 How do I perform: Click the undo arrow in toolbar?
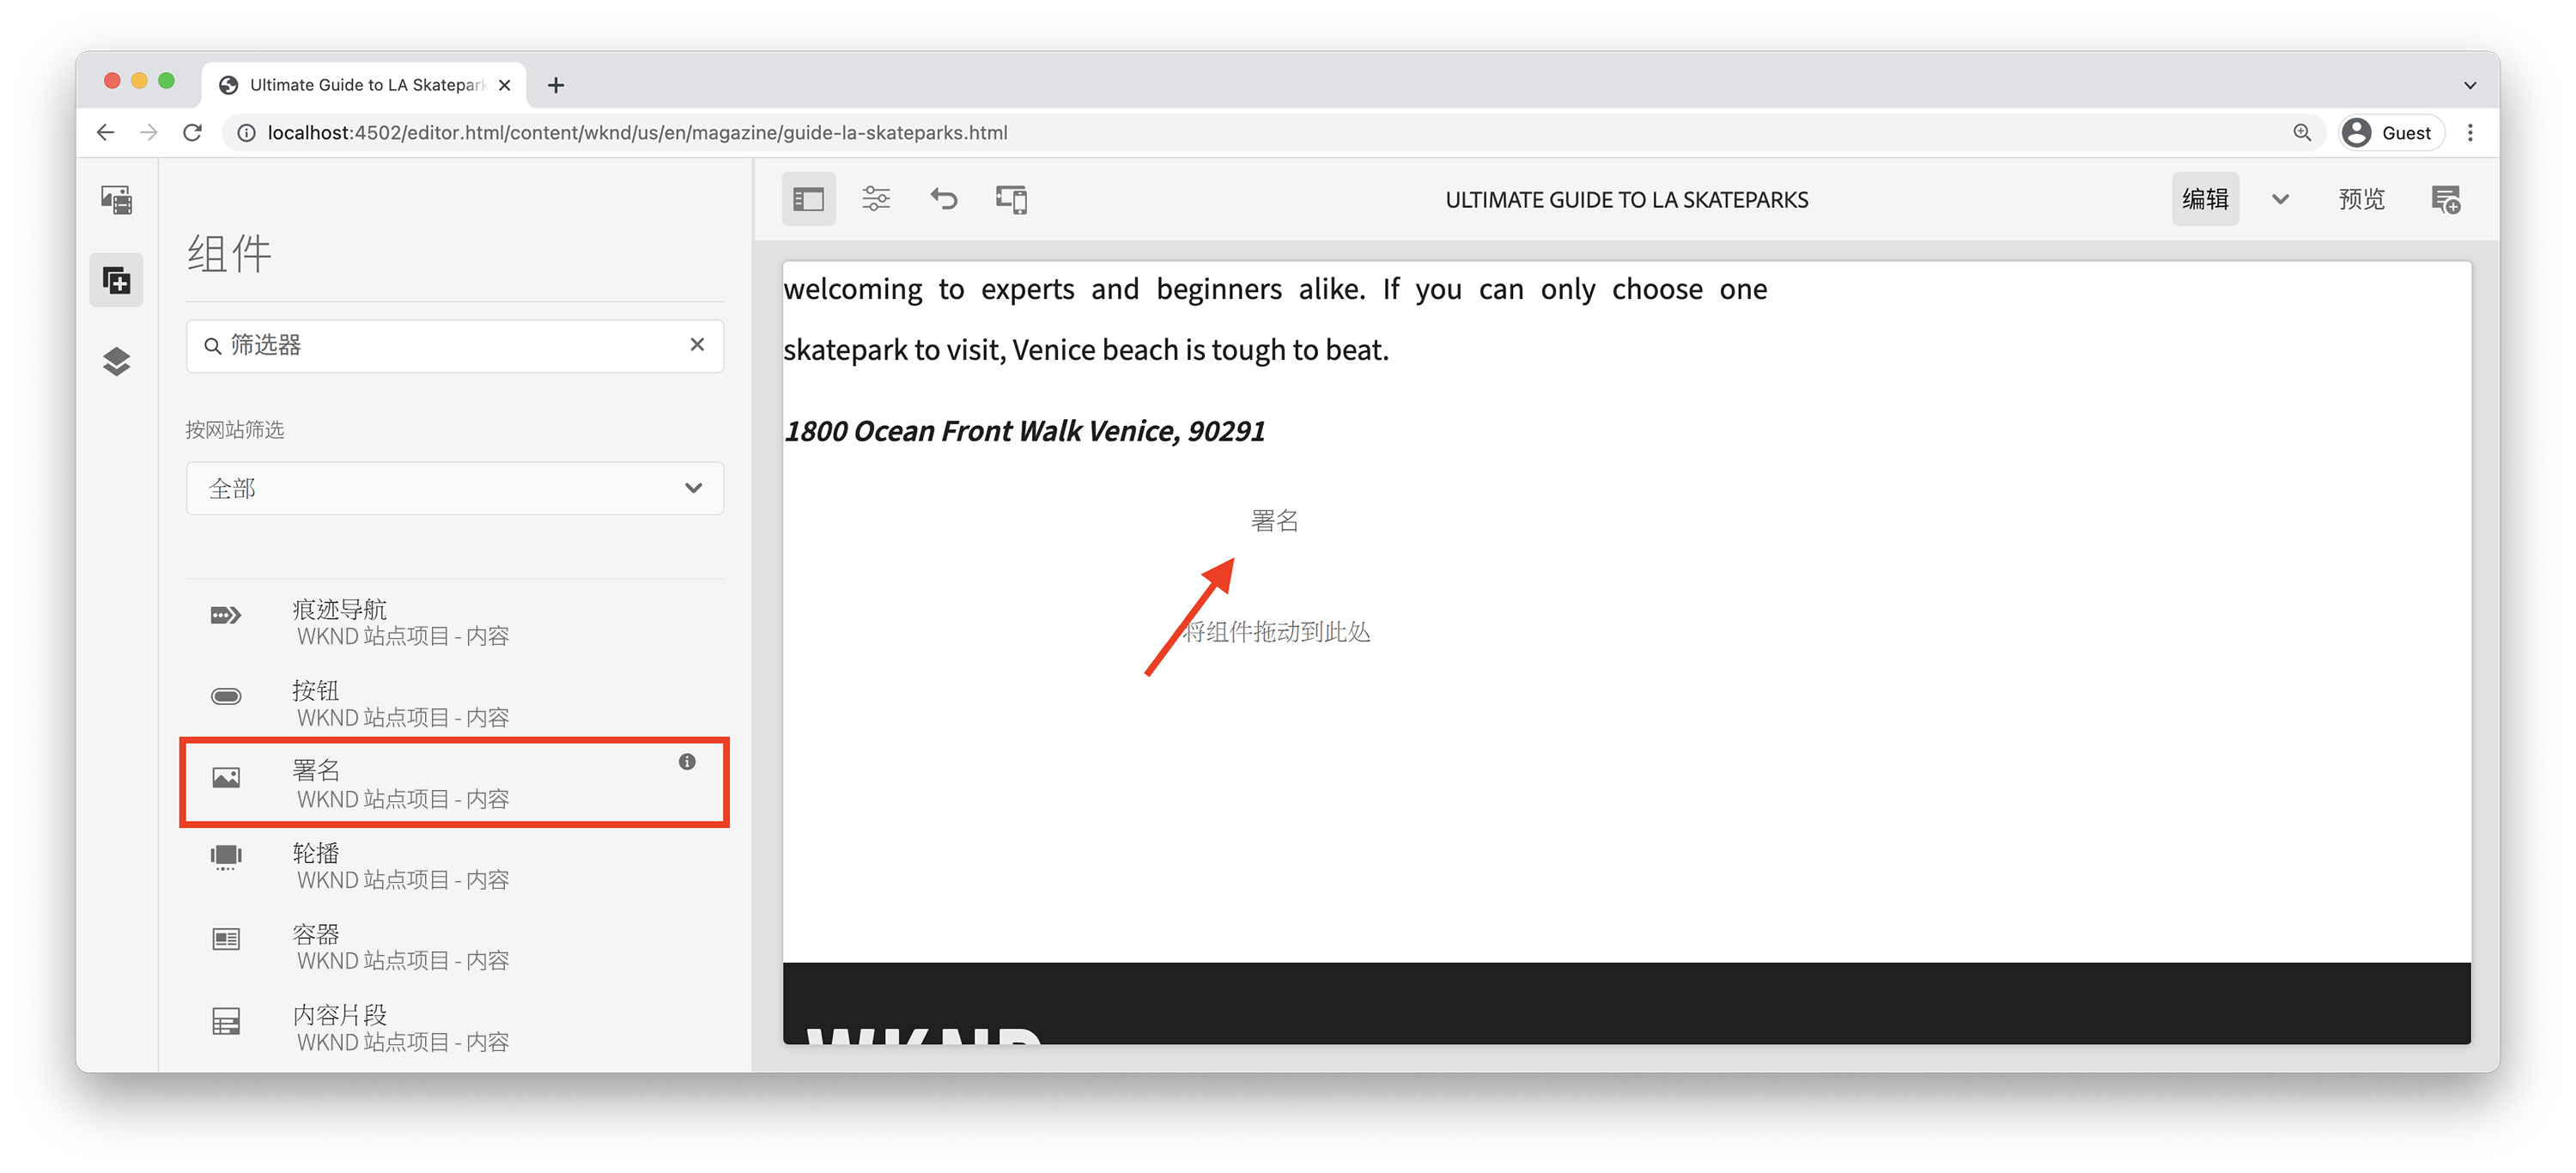(943, 199)
